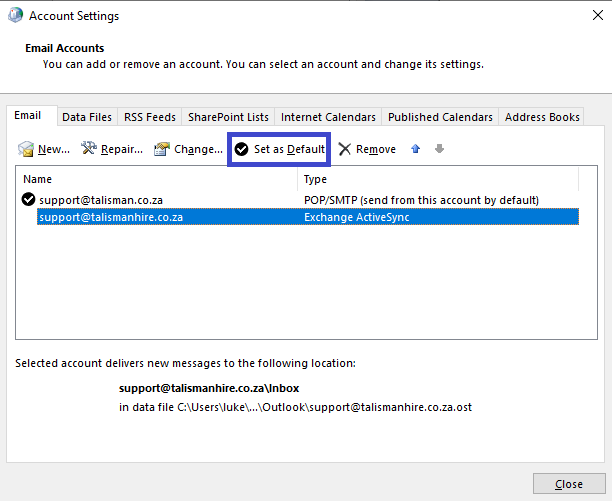Click default checkmark beside support@talisman.co.za
Viewport: 612px width, 501px height.
pyautogui.click(x=28, y=199)
